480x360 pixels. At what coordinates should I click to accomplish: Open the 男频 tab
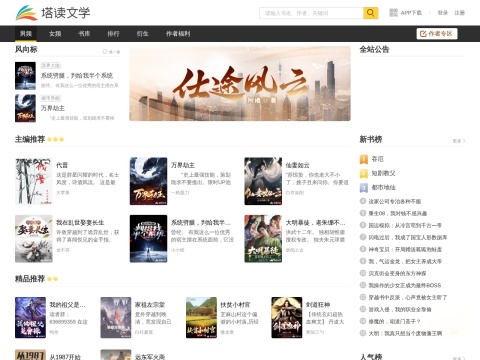pos(26,33)
